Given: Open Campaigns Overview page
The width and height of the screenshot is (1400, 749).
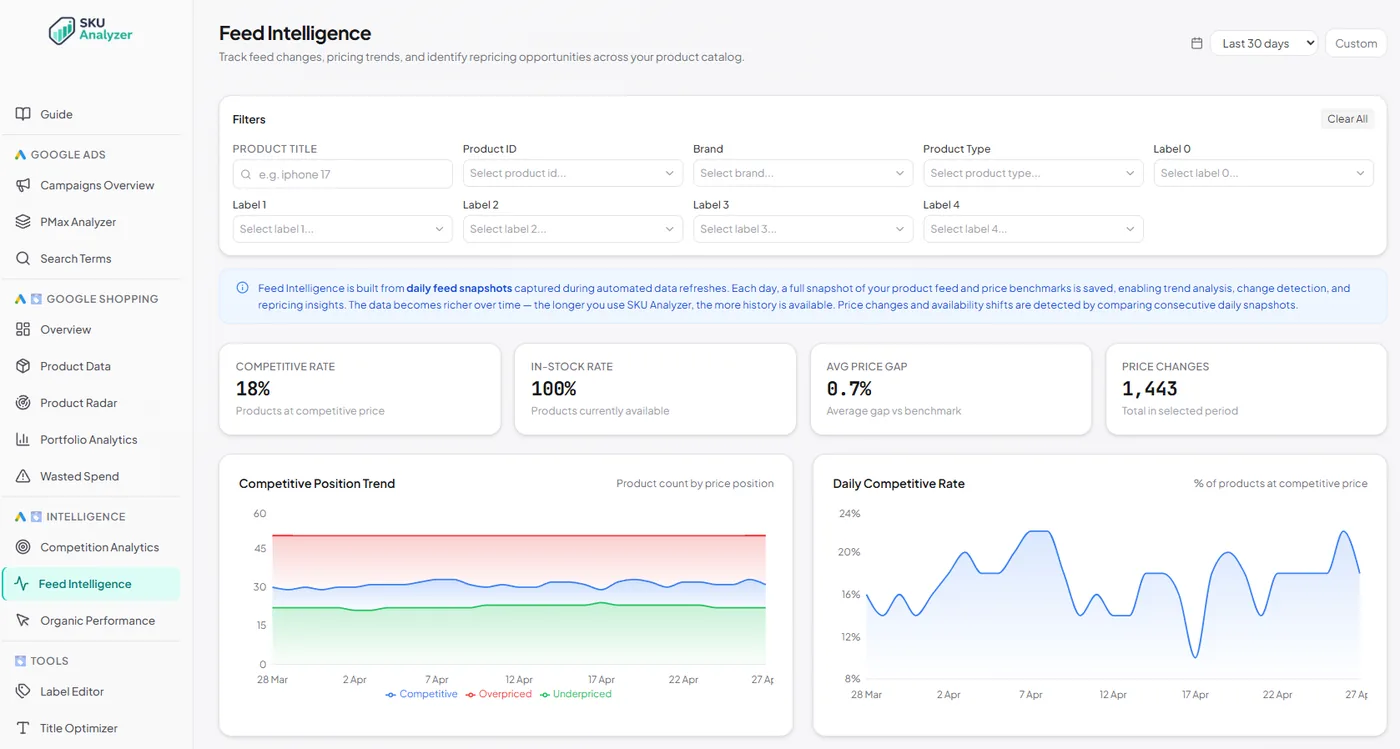Looking at the screenshot, I should tap(92, 185).
